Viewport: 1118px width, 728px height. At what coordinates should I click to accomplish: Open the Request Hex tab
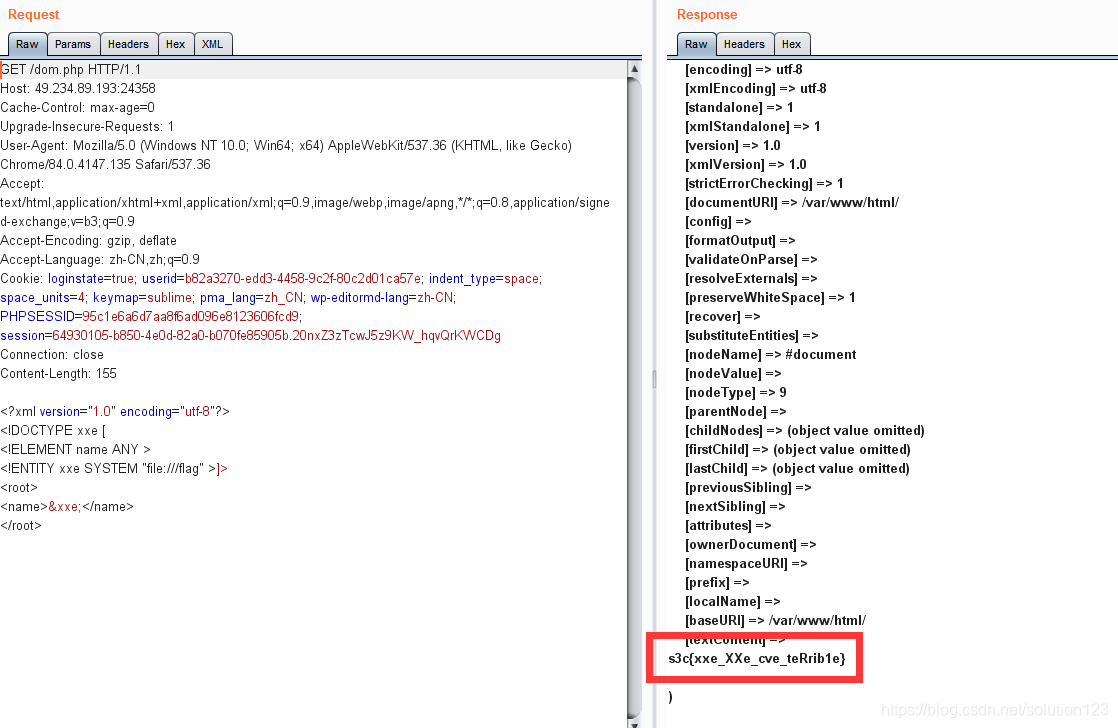tap(175, 44)
